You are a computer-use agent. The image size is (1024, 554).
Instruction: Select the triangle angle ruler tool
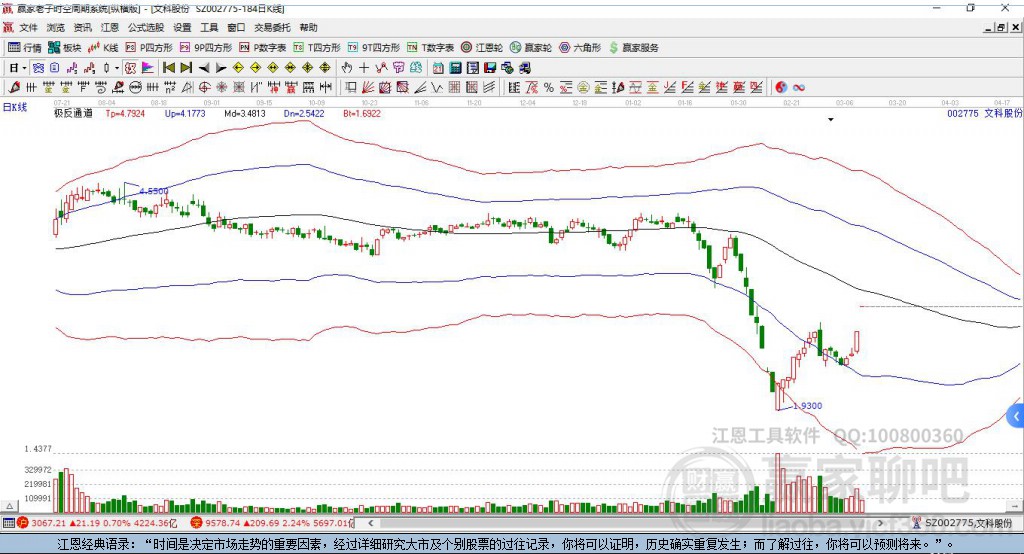187,87
